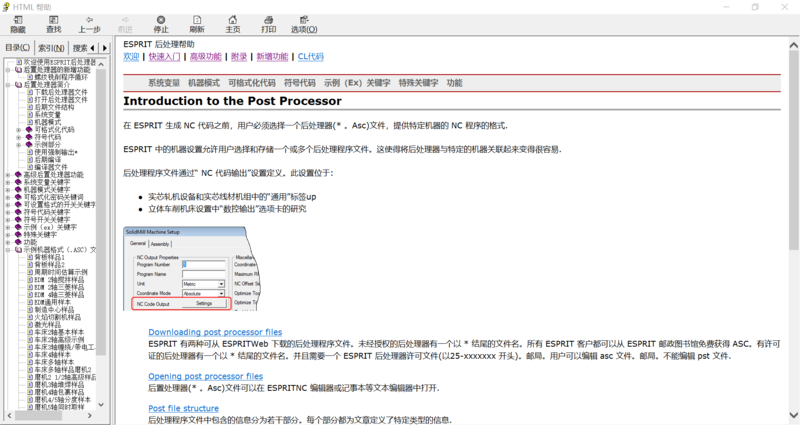Click the content pane vertical scrollbar

tap(793, 200)
